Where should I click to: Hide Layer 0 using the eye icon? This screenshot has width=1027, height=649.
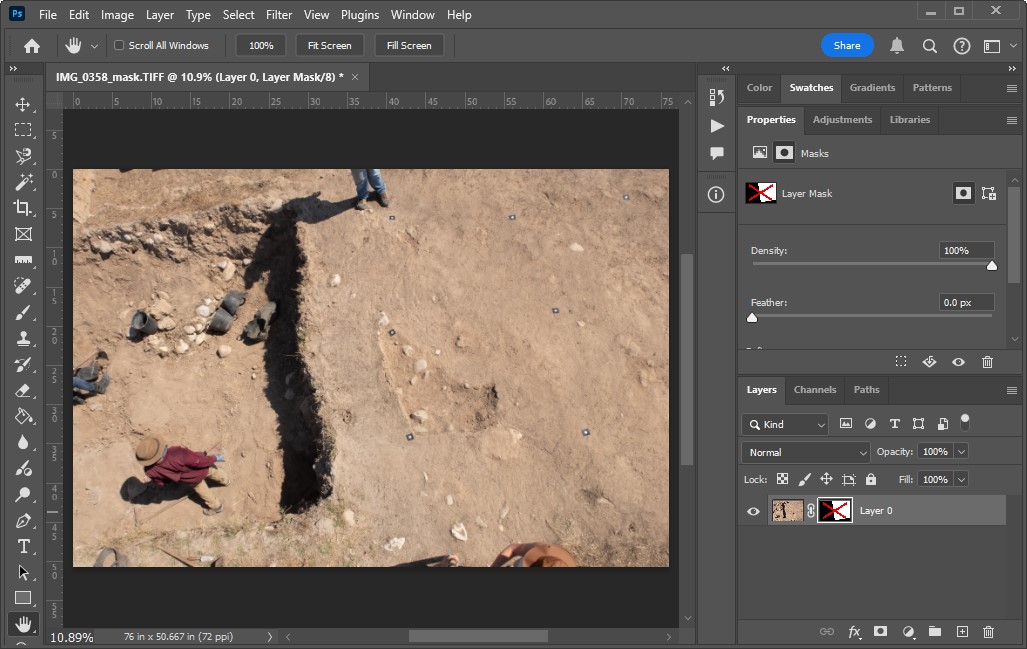[754, 511]
